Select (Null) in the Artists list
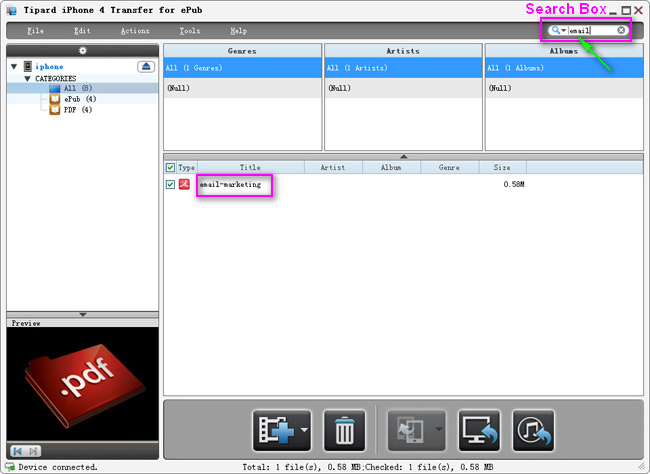The height and width of the screenshot is (474, 650). (x=403, y=88)
